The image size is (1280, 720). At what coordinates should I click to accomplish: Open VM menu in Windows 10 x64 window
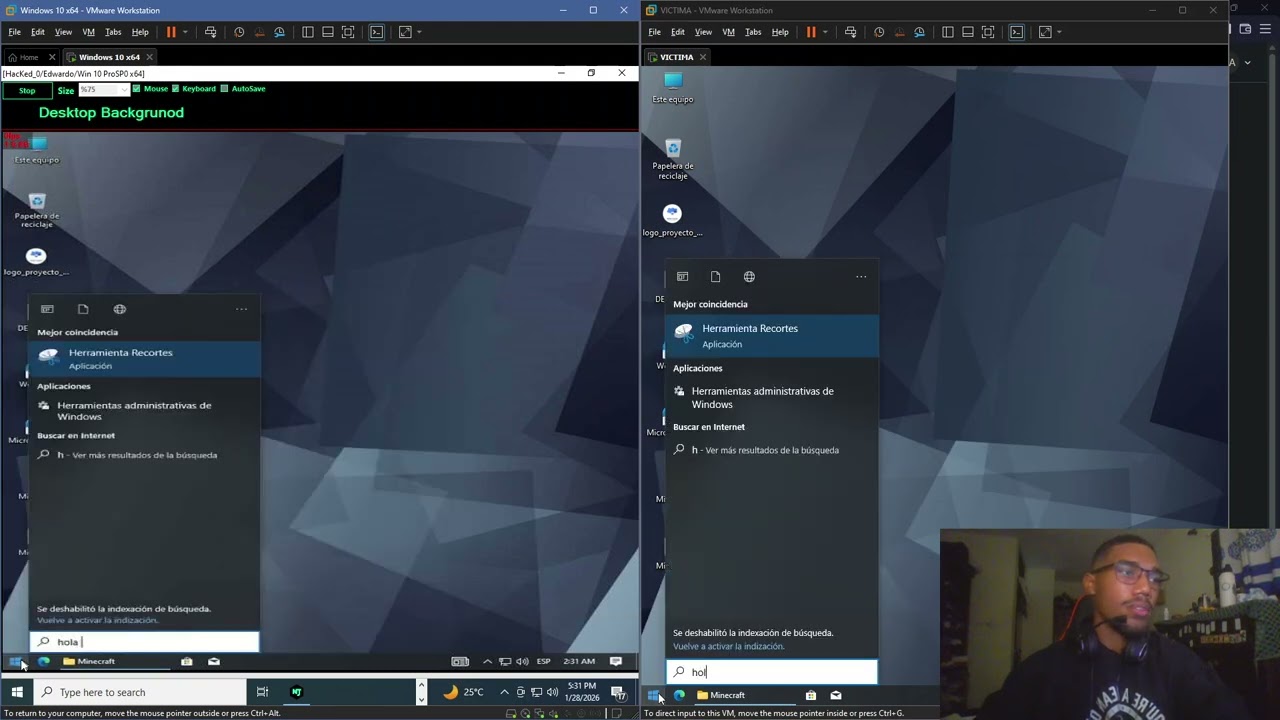tap(88, 32)
